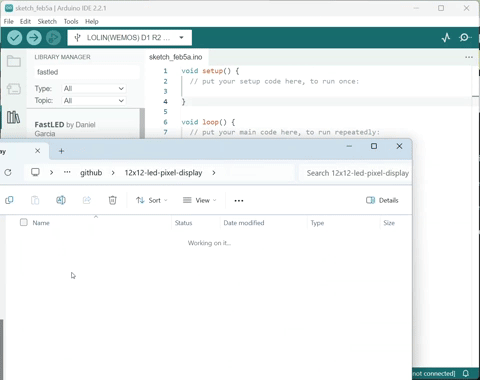Open See more ellipsis in Explorer toolbar
Image resolution: width=480 pixels, height=380 pixels.
click(x=239, y=200)
